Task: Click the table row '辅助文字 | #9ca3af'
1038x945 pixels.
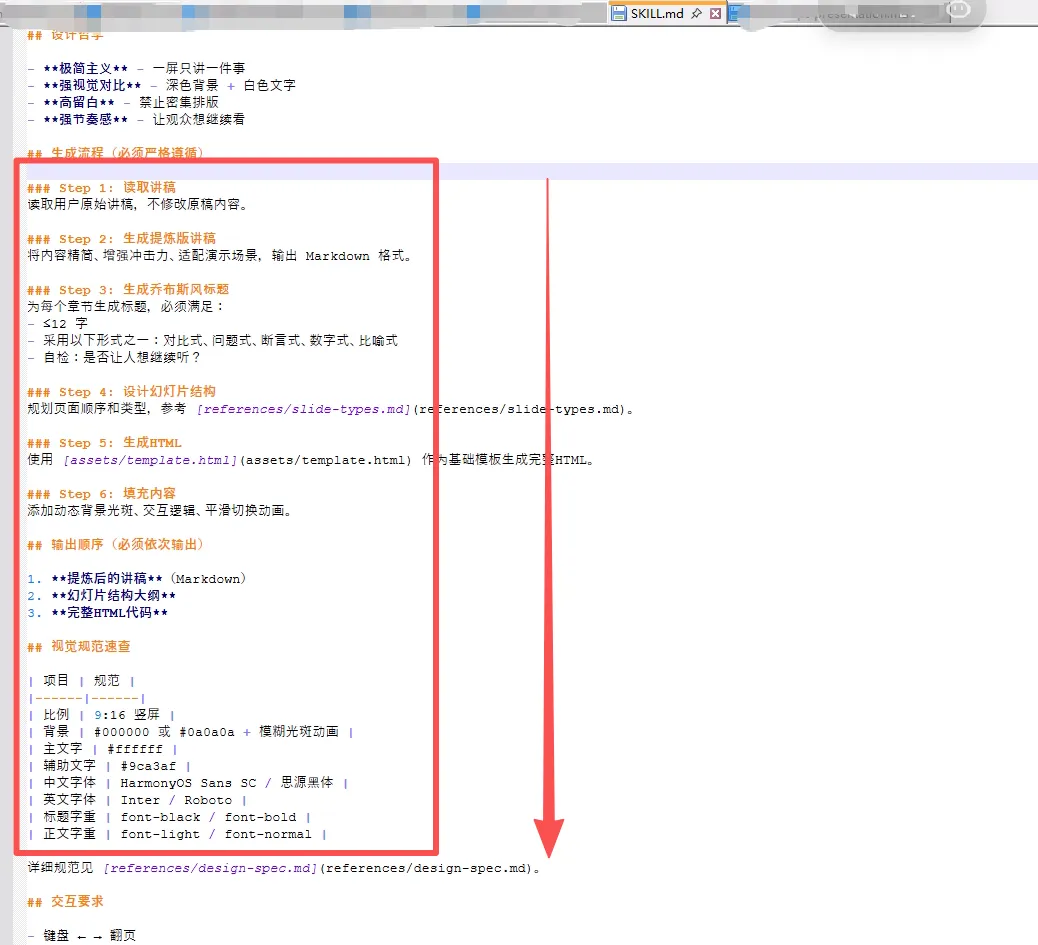Action: (x=109, y=766)
